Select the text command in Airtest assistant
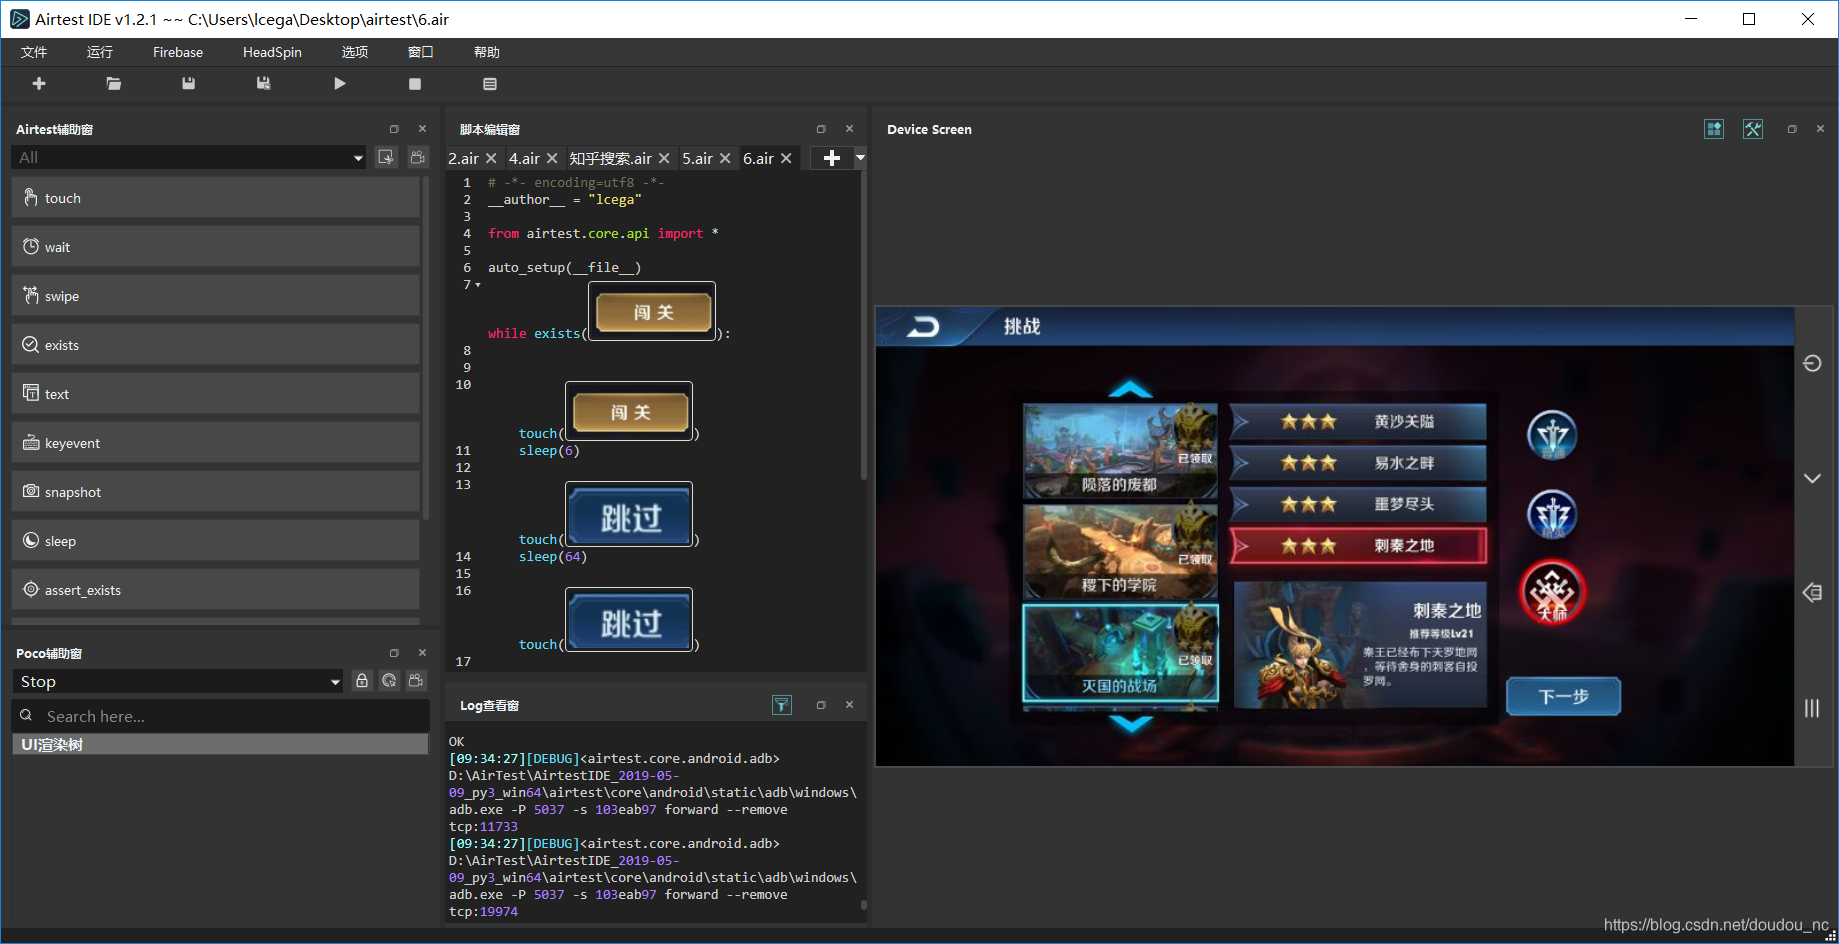 coord(215,394)
